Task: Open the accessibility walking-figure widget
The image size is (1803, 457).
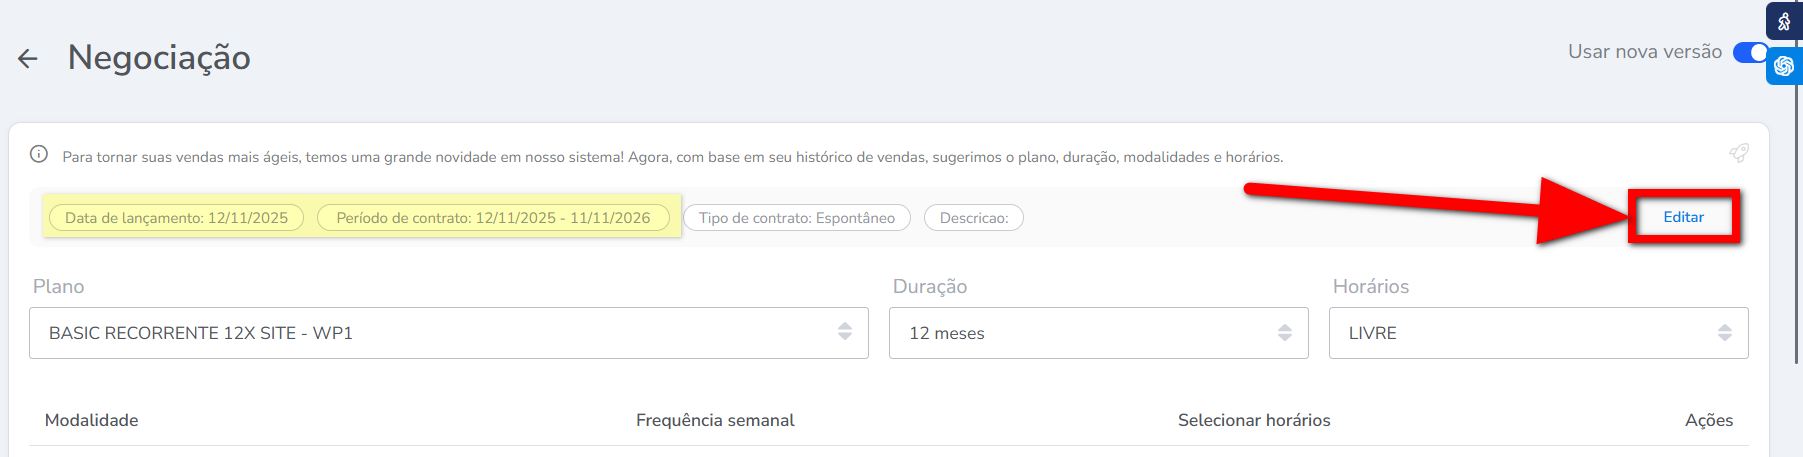Action: (1784, 21)
